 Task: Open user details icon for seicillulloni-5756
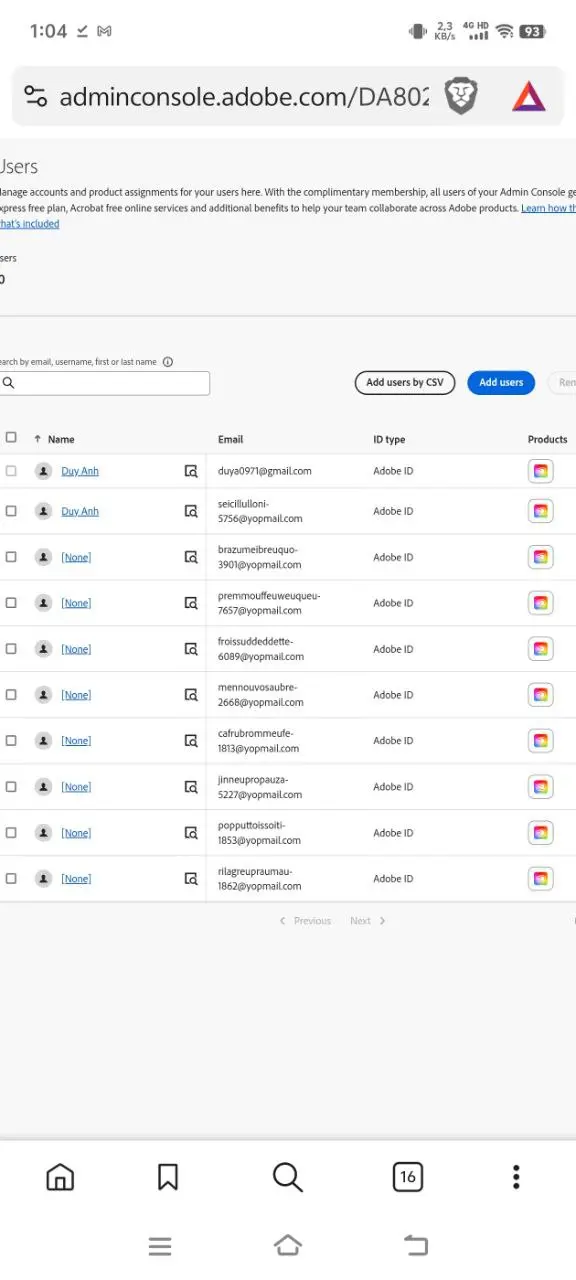coord(190,511)
